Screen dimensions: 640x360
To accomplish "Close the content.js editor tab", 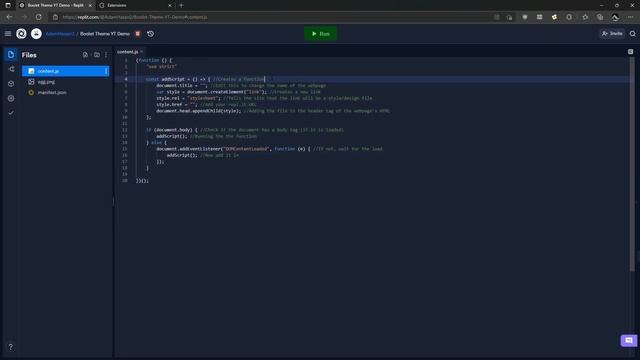I will pyautogui.click(x=142, y=52).
